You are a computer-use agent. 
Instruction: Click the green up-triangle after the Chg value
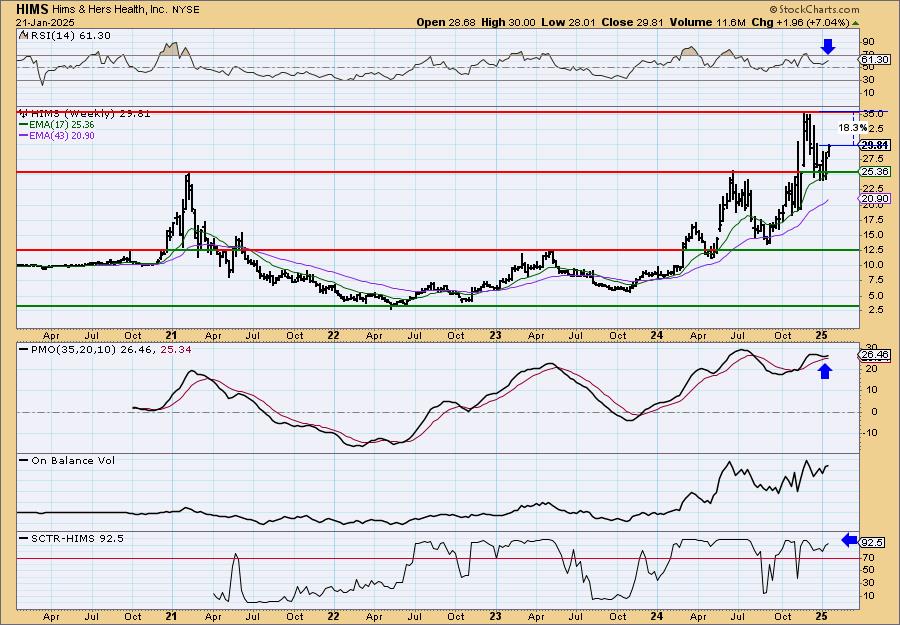856,23
